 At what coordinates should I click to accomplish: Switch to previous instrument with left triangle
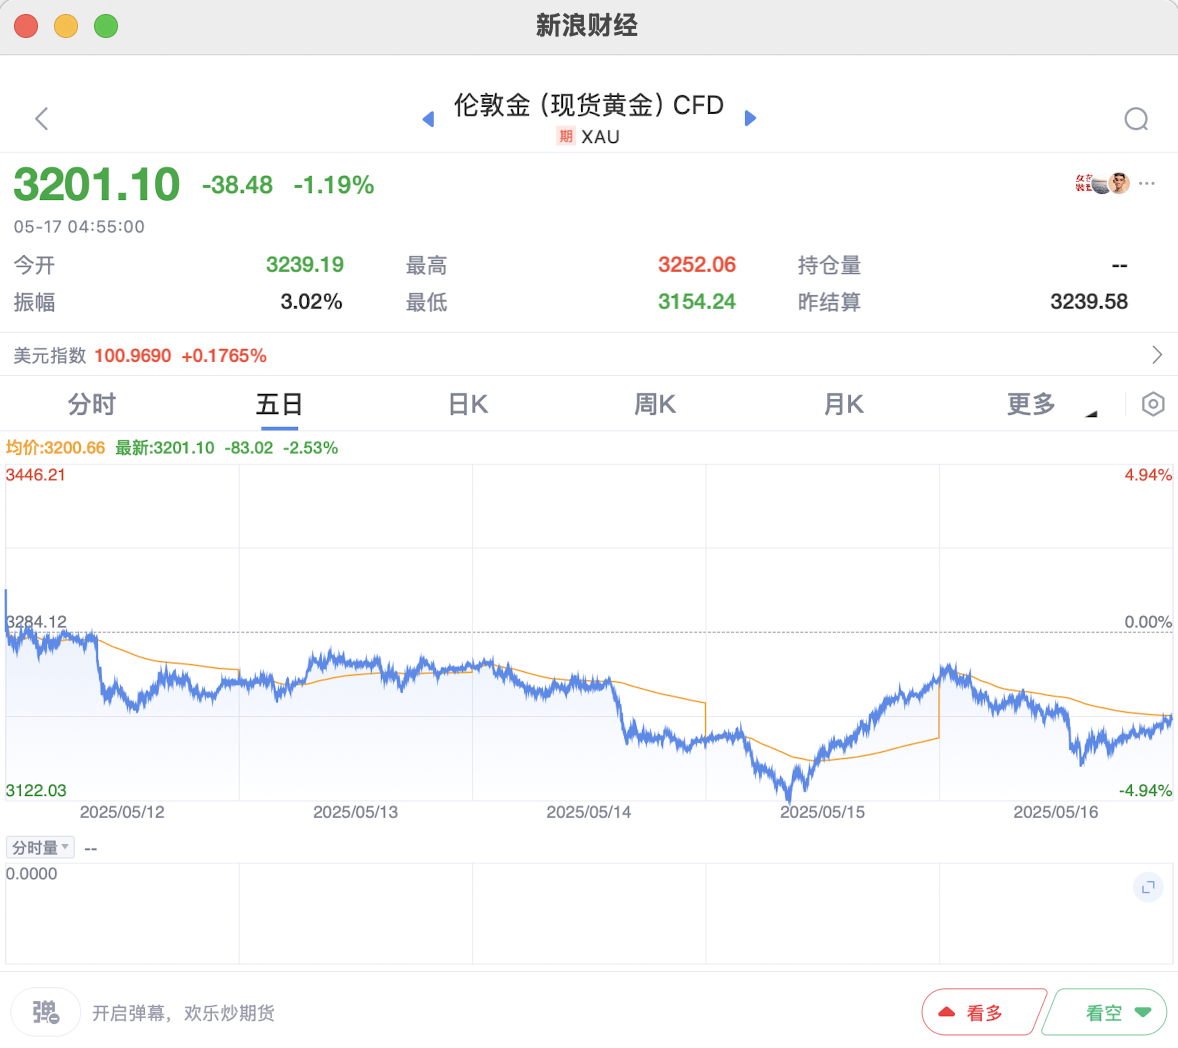tap(428, 119)
